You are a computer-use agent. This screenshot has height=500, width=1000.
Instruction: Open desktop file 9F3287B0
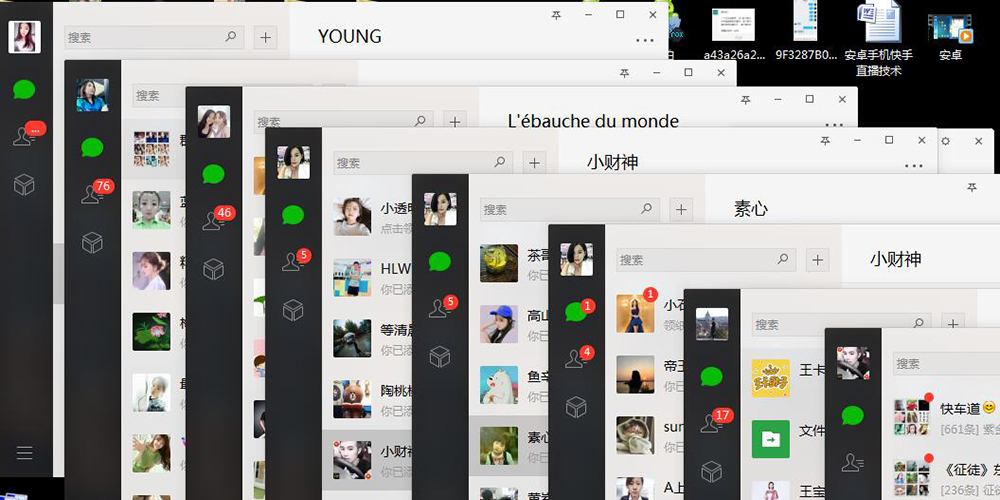(x=805, y=32)
